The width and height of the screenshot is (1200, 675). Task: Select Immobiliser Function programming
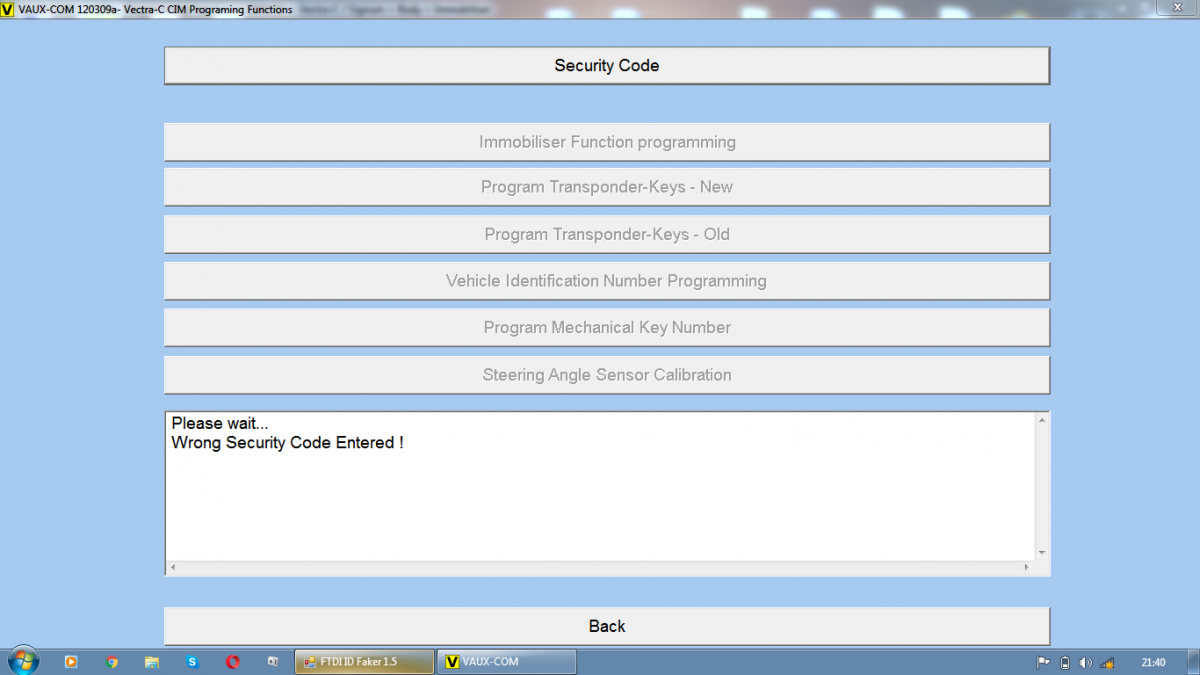tap(607, 142)
